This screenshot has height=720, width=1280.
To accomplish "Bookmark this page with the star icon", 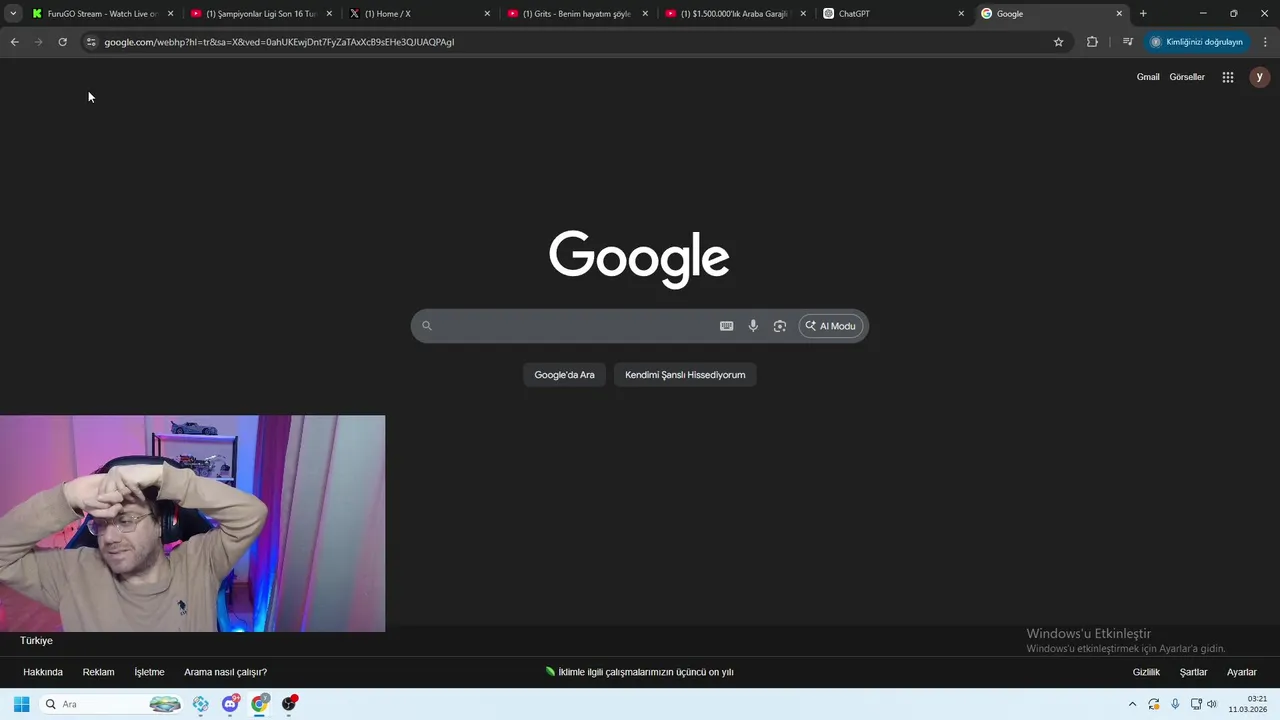I will [1058, 42].
